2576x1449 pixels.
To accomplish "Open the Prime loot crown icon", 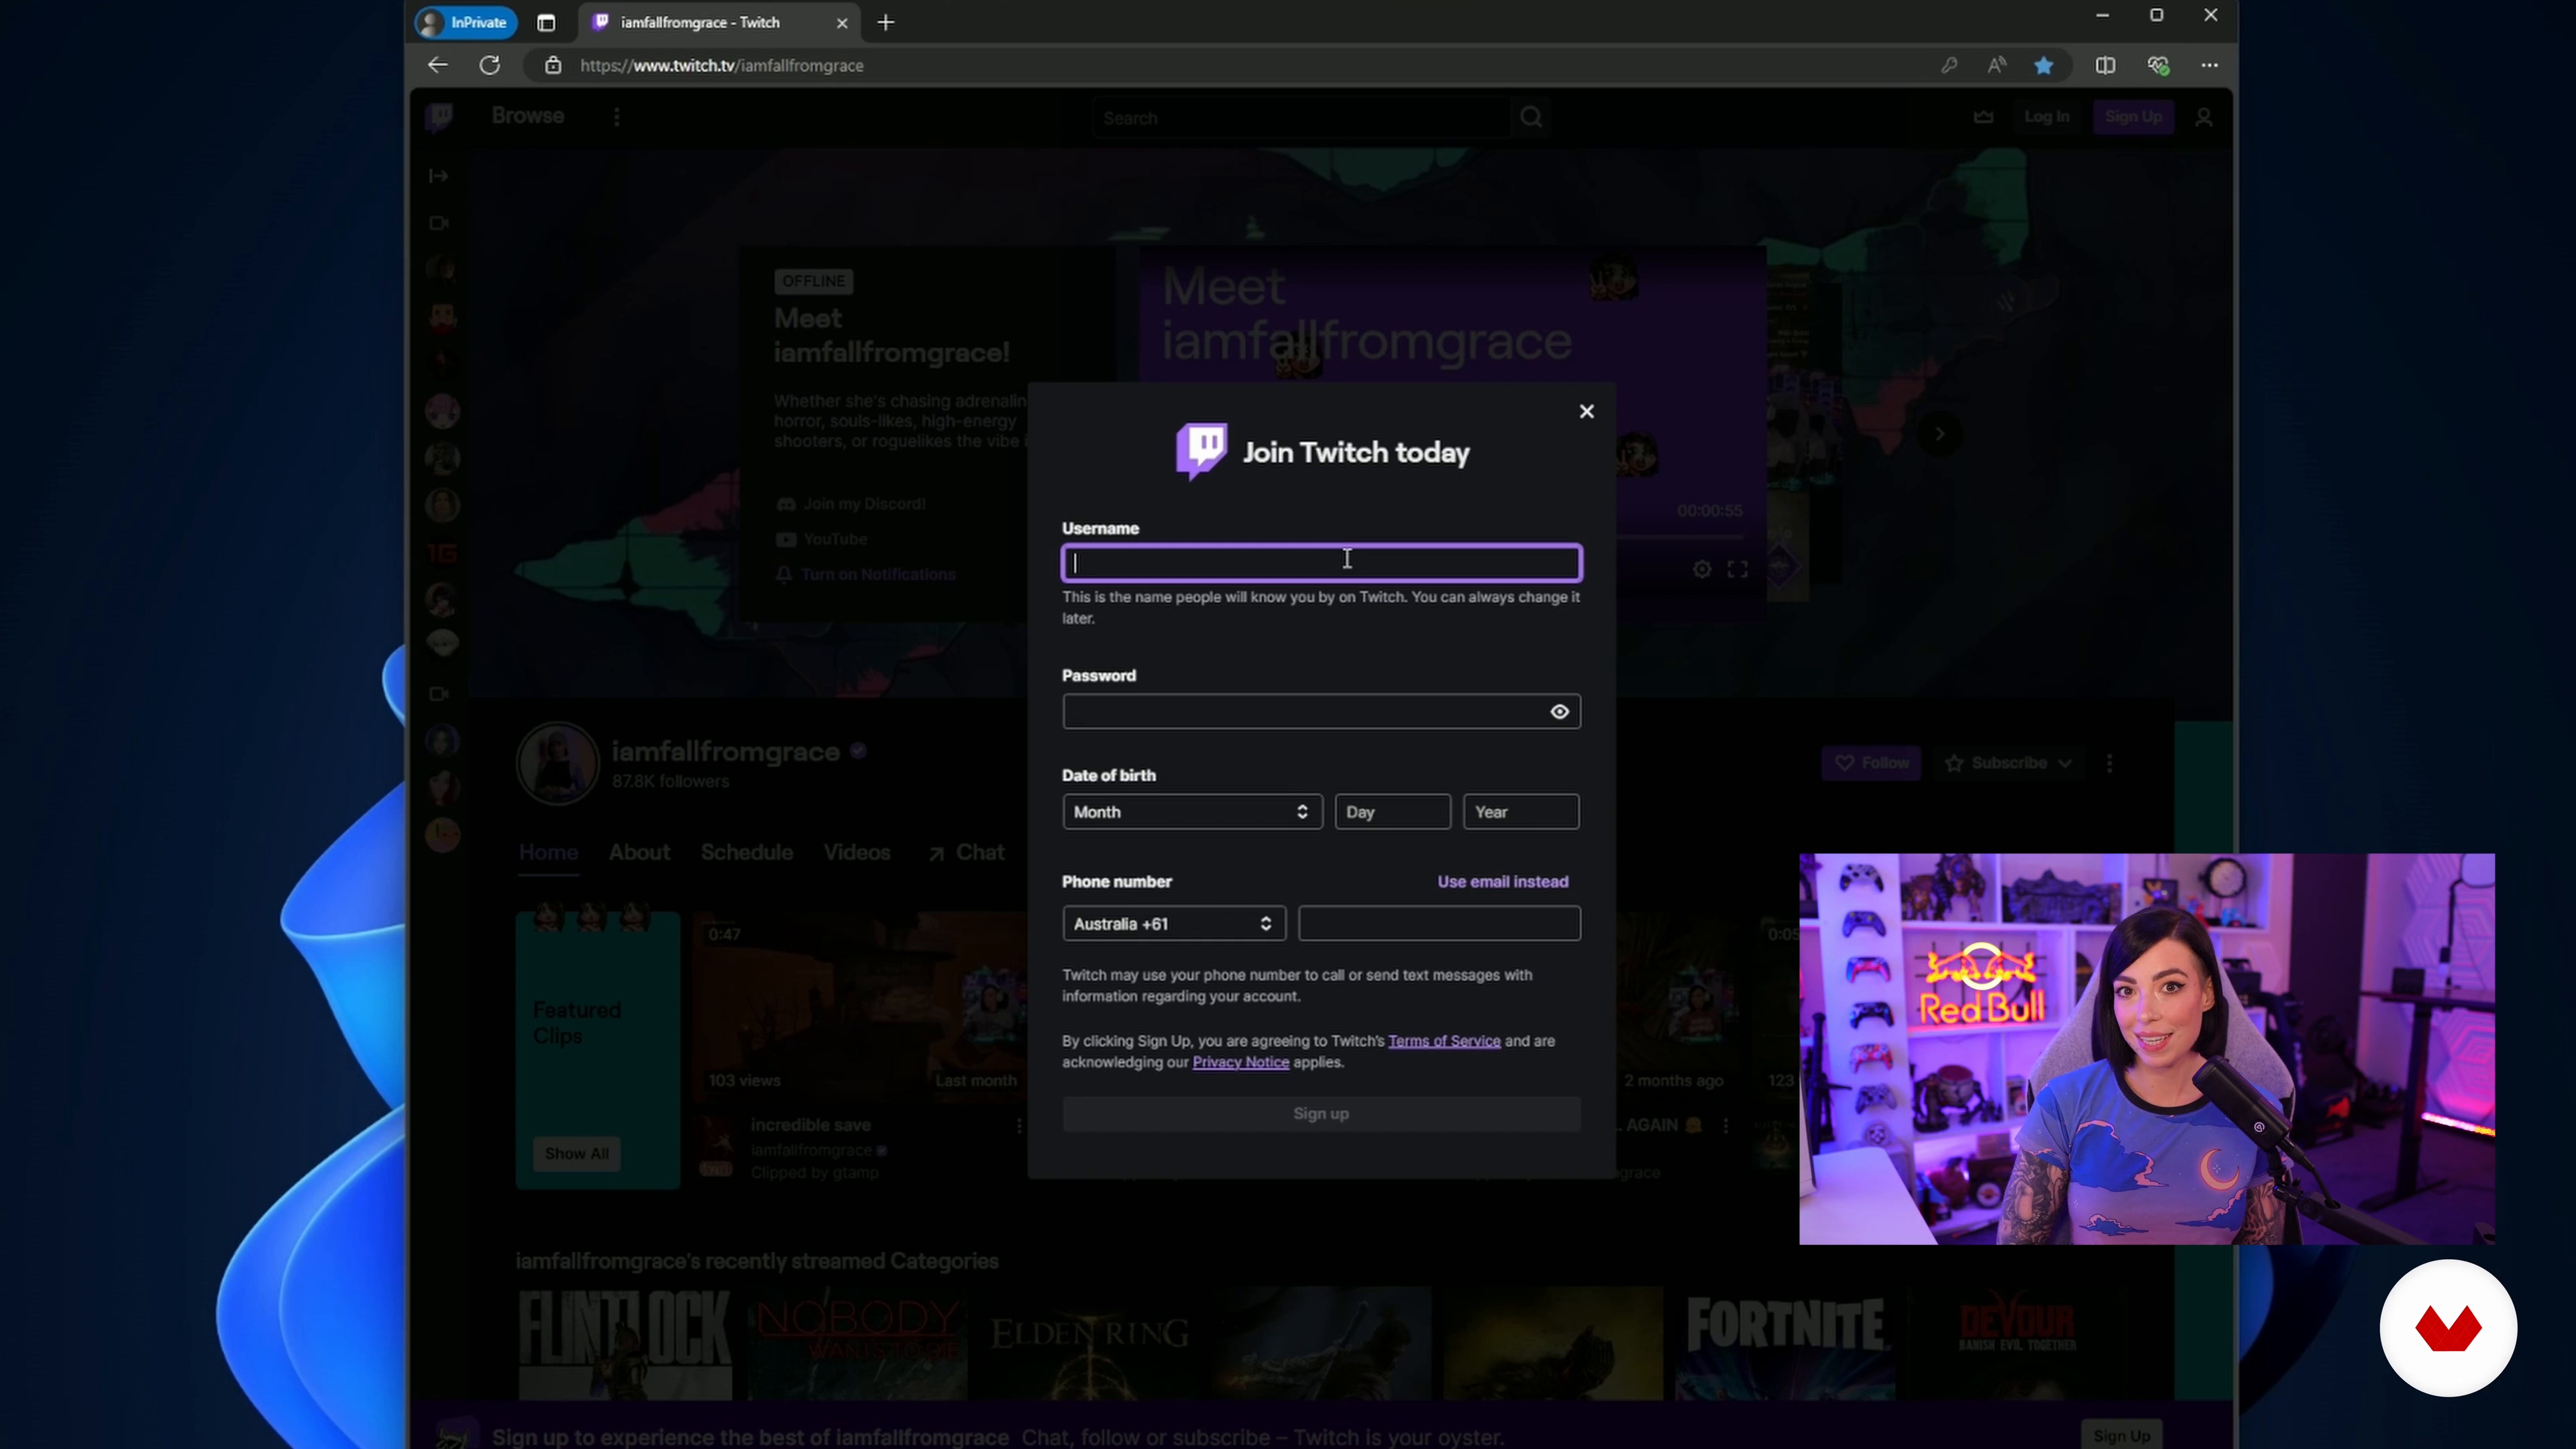I will pyautogui.click(x=1984, y=117).
